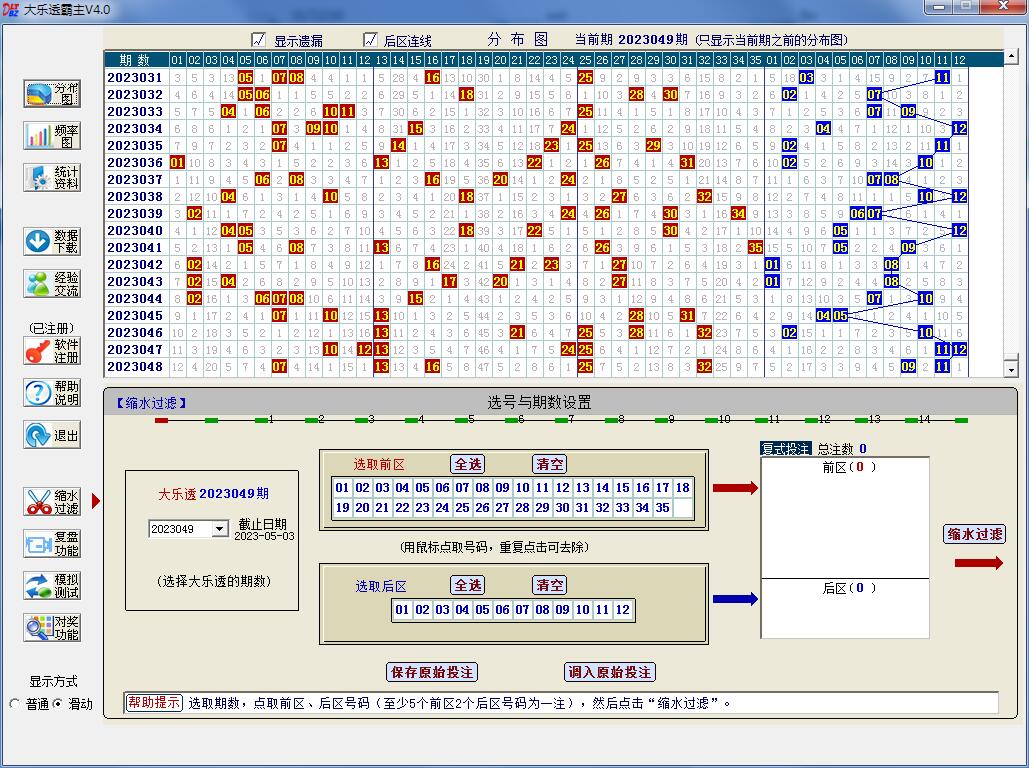
Task: Select the 普通 display mode radio button
Action: (15, 704)
